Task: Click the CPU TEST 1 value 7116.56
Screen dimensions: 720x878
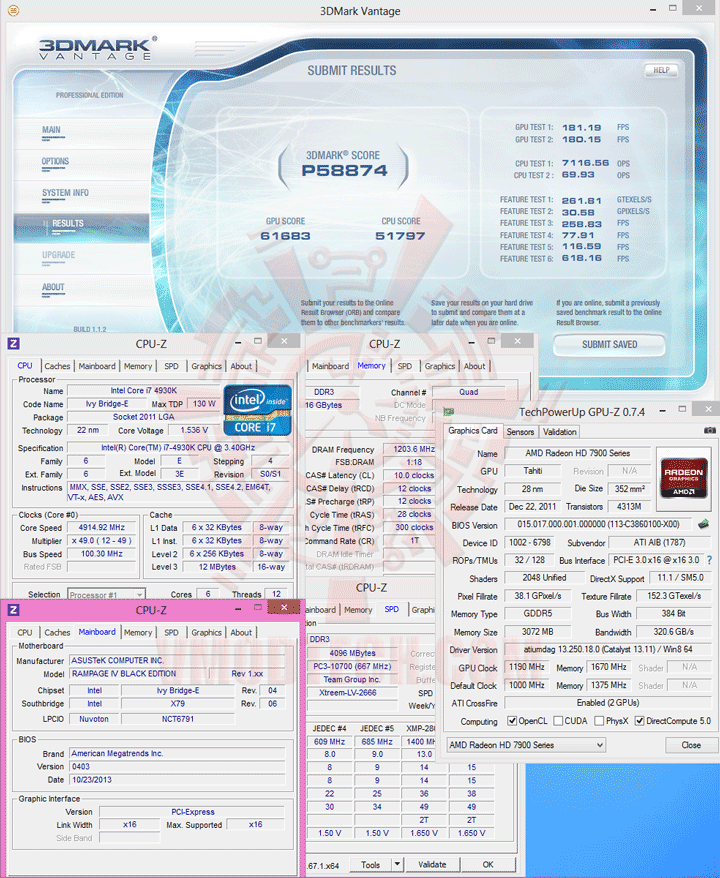Action: pos(585,163)
